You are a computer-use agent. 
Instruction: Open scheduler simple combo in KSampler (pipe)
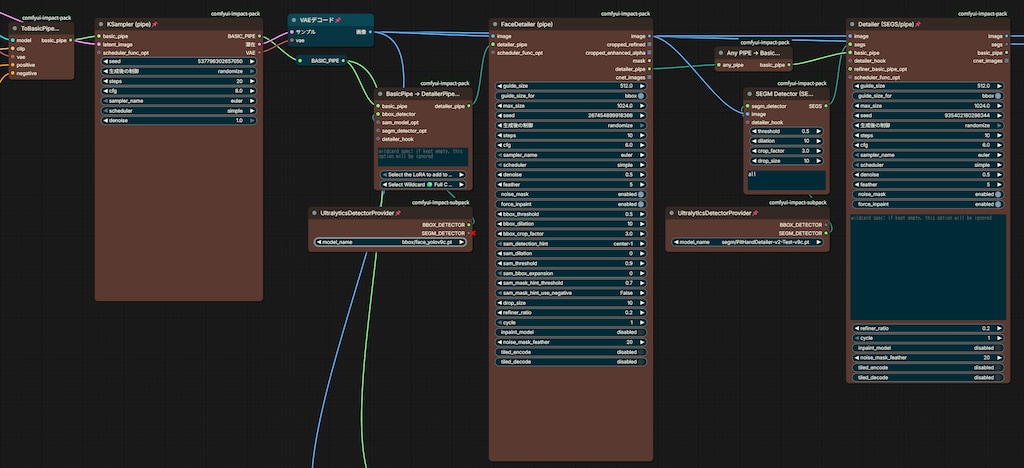pos(179,111)
